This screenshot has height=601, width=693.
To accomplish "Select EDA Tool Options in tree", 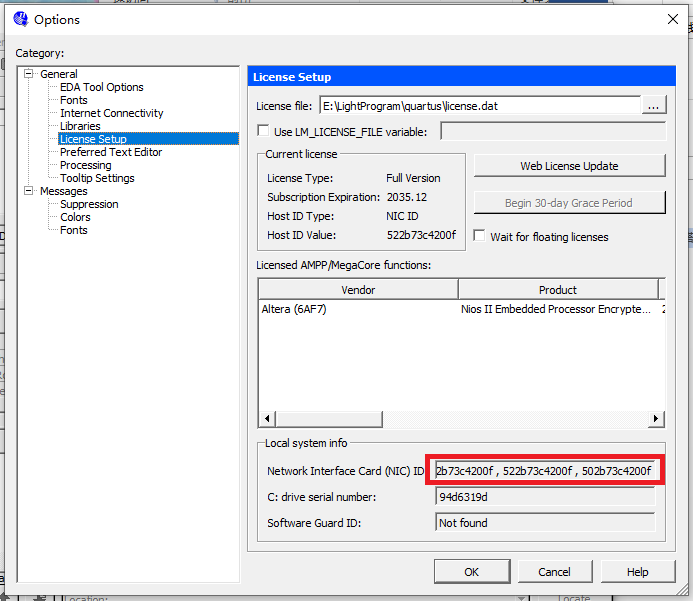I will [101, 87].
